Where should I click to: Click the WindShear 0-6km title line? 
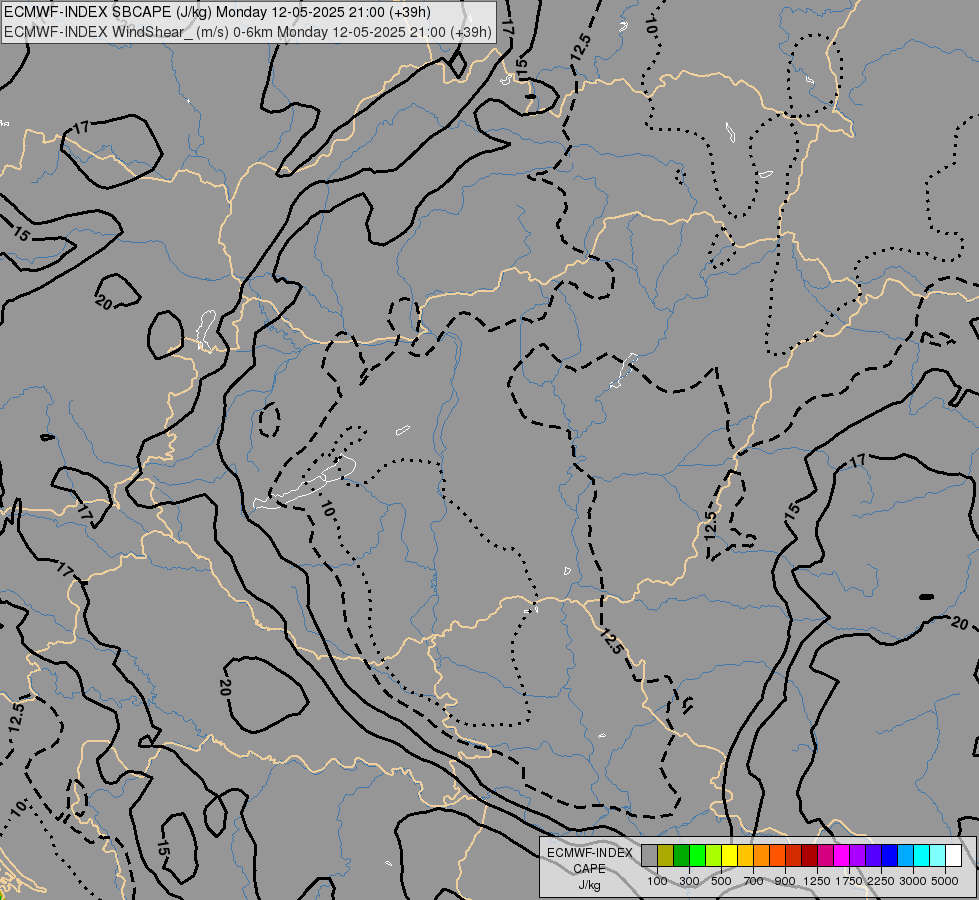248,32
